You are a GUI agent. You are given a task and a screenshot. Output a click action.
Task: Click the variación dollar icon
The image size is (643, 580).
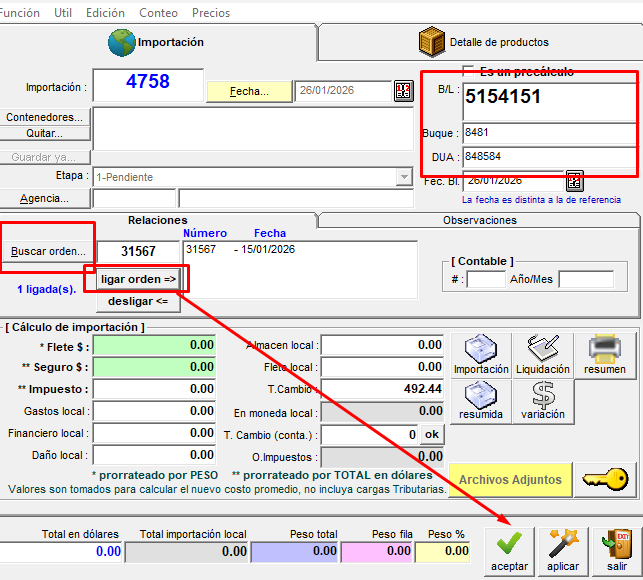click(x=543, y=401)
